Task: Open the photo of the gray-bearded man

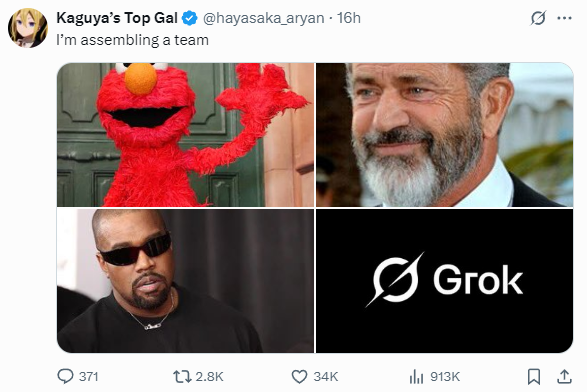Action: (444, 135)
